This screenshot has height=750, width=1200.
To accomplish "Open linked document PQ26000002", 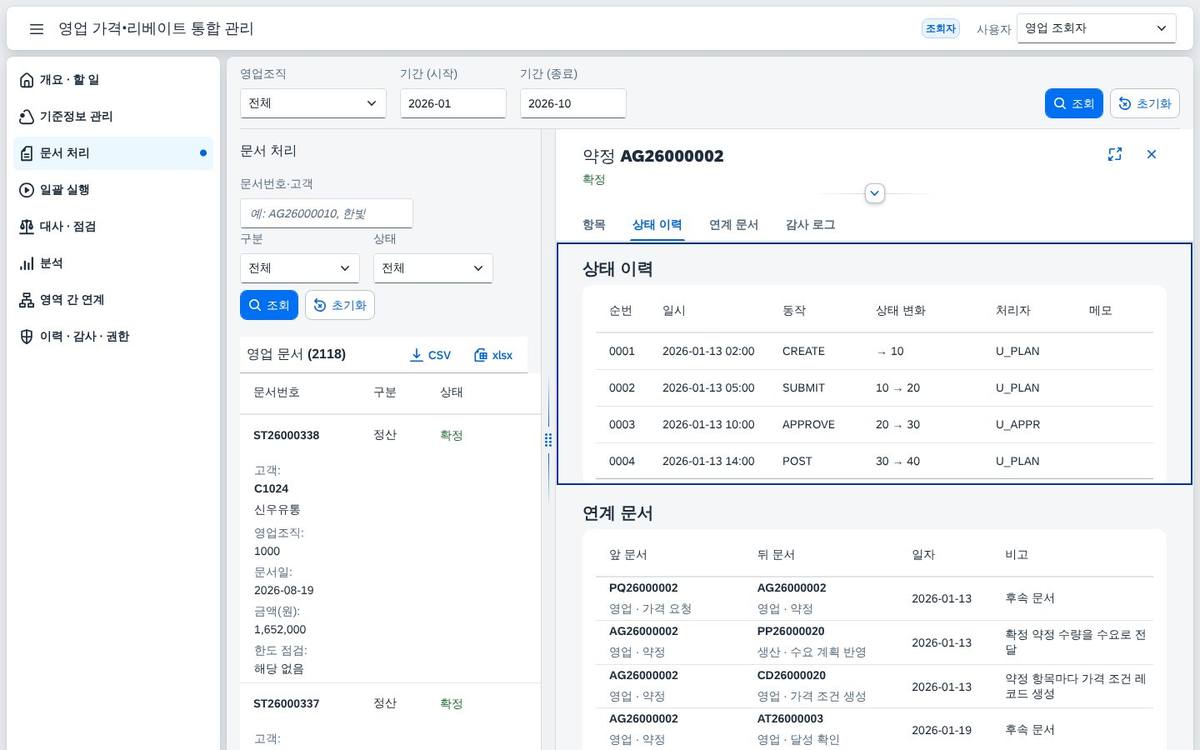I will (x=643, y=588).
